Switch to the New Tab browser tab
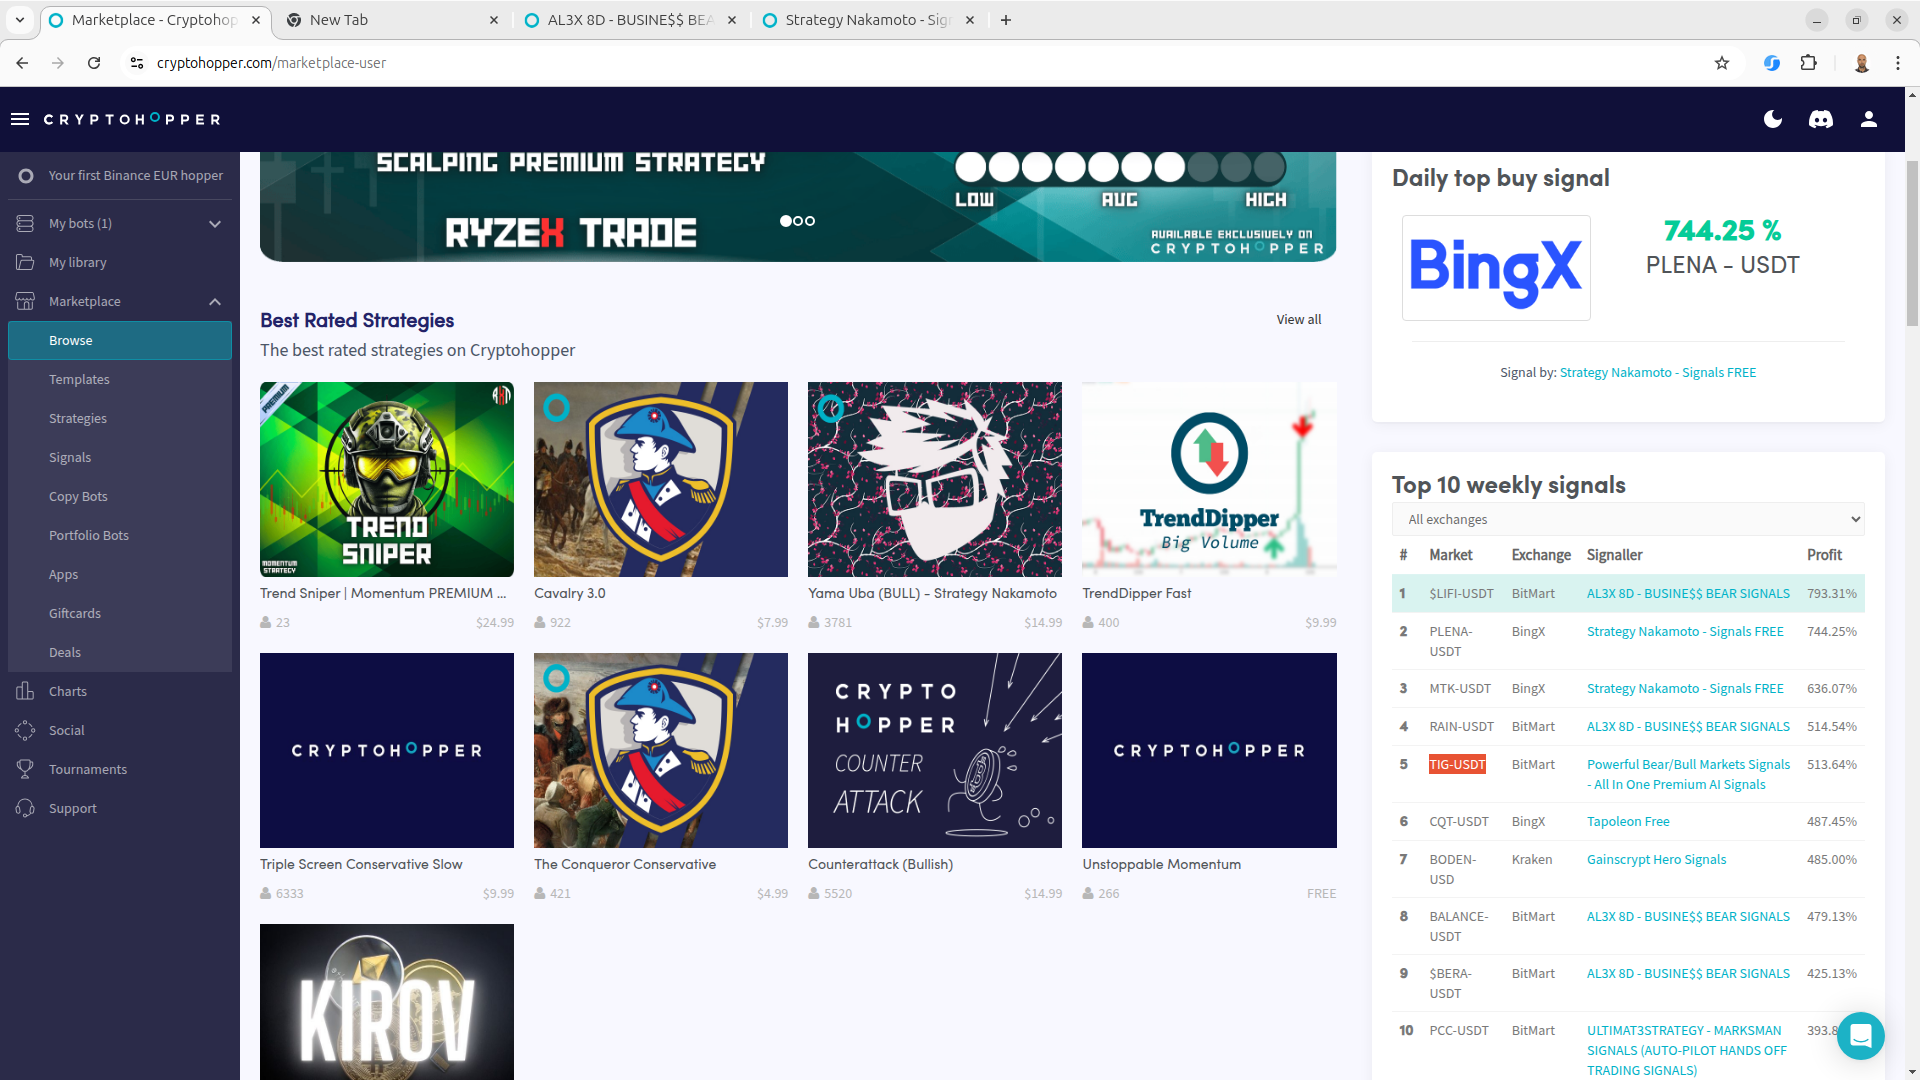The width and height of the screenshot is (1920, 1080). (391, 20)
